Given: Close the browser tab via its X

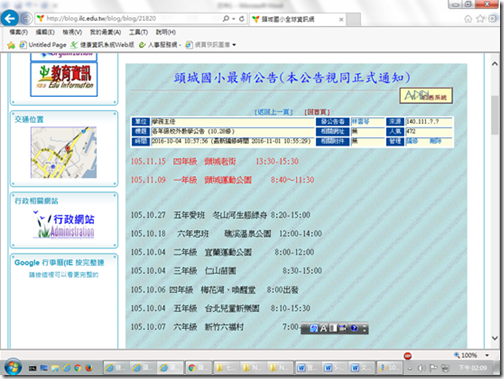Looking at the screenshot, I should 341,20.
